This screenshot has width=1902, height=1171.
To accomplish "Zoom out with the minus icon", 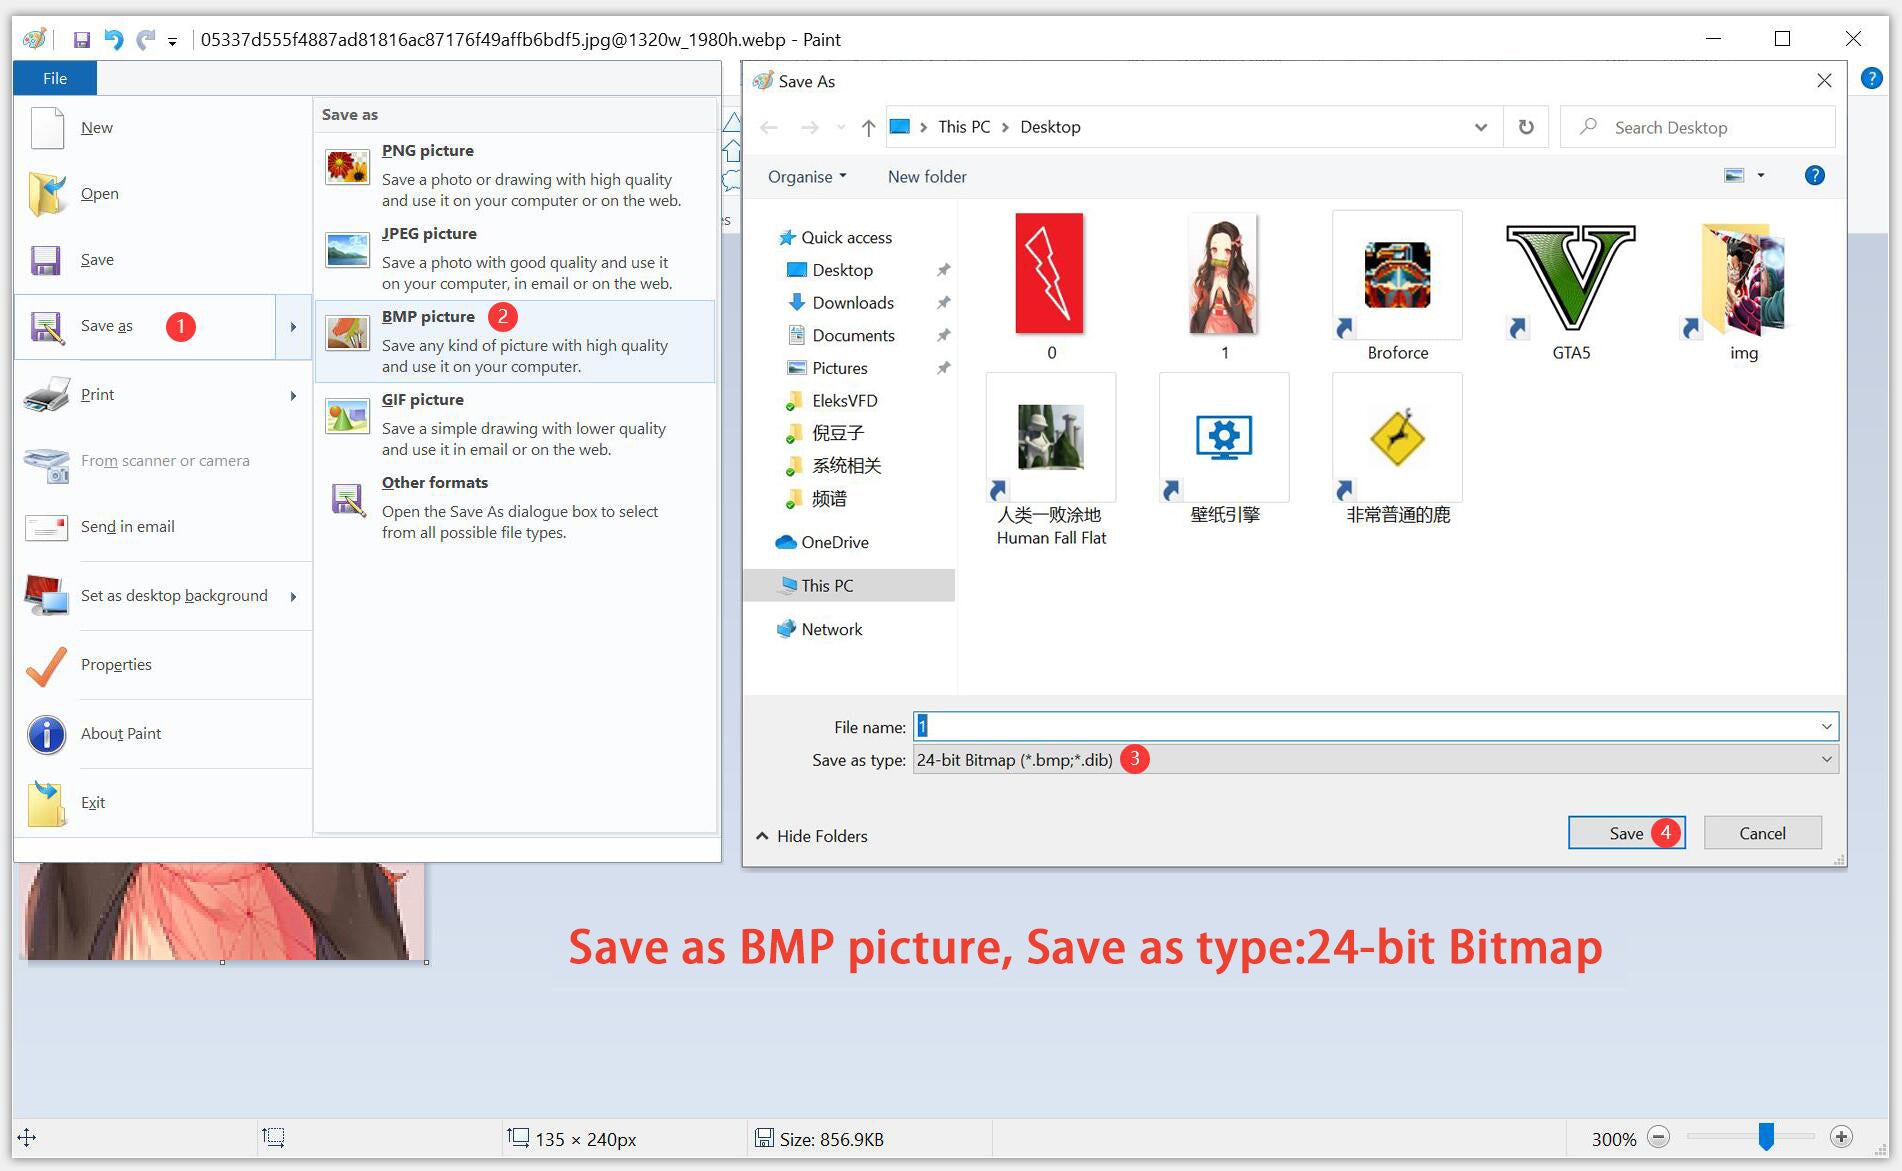I will pos(1659,1137).
